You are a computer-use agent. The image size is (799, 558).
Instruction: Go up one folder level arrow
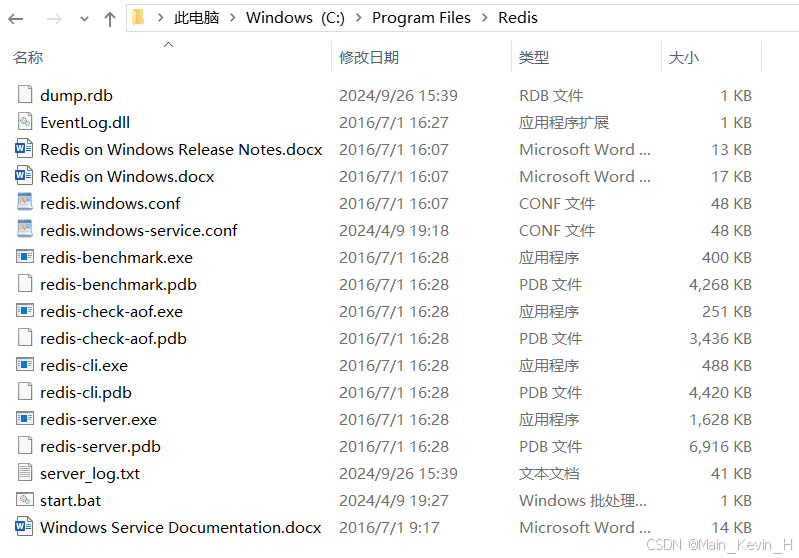(110, 19)
